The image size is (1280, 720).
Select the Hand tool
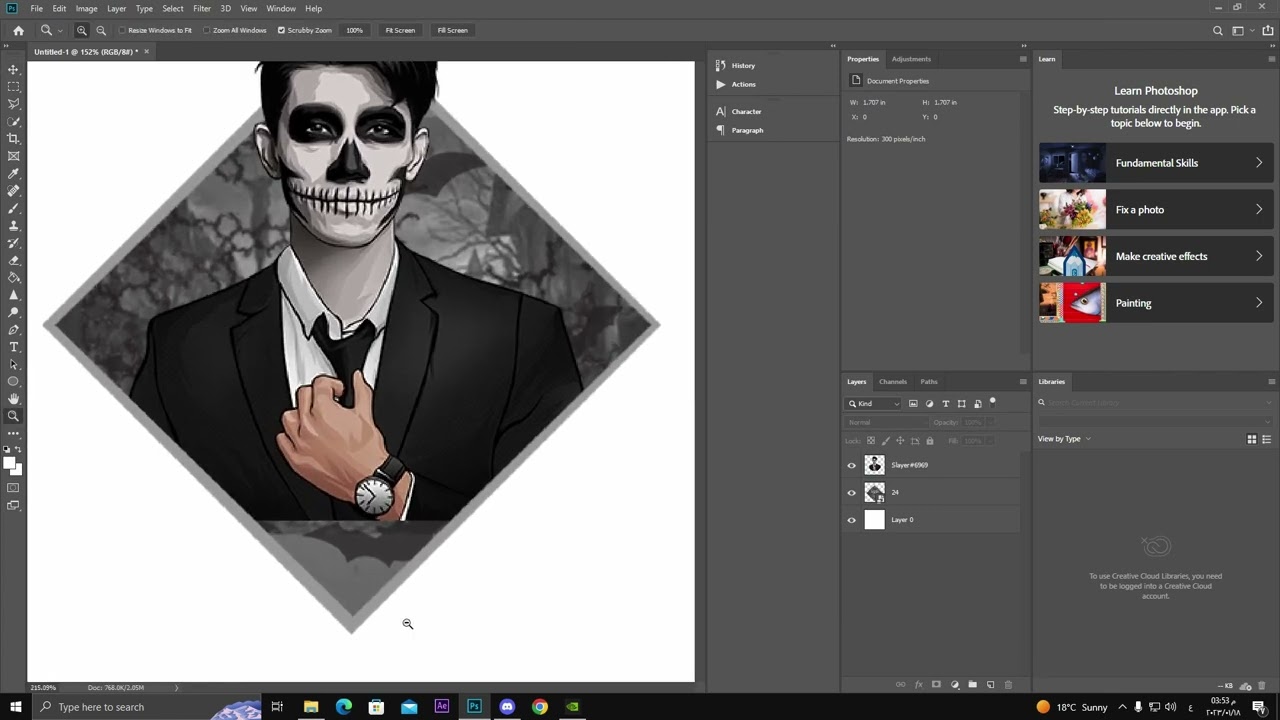[14, 399]
